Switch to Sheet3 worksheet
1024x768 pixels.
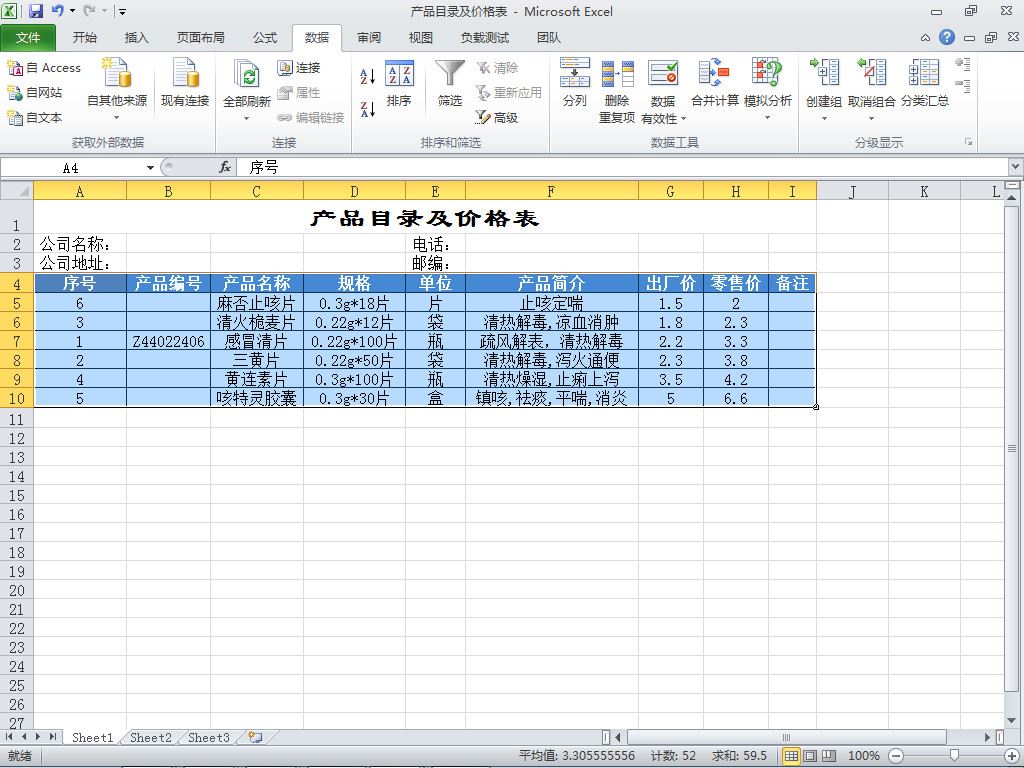(x=209, y=737)
